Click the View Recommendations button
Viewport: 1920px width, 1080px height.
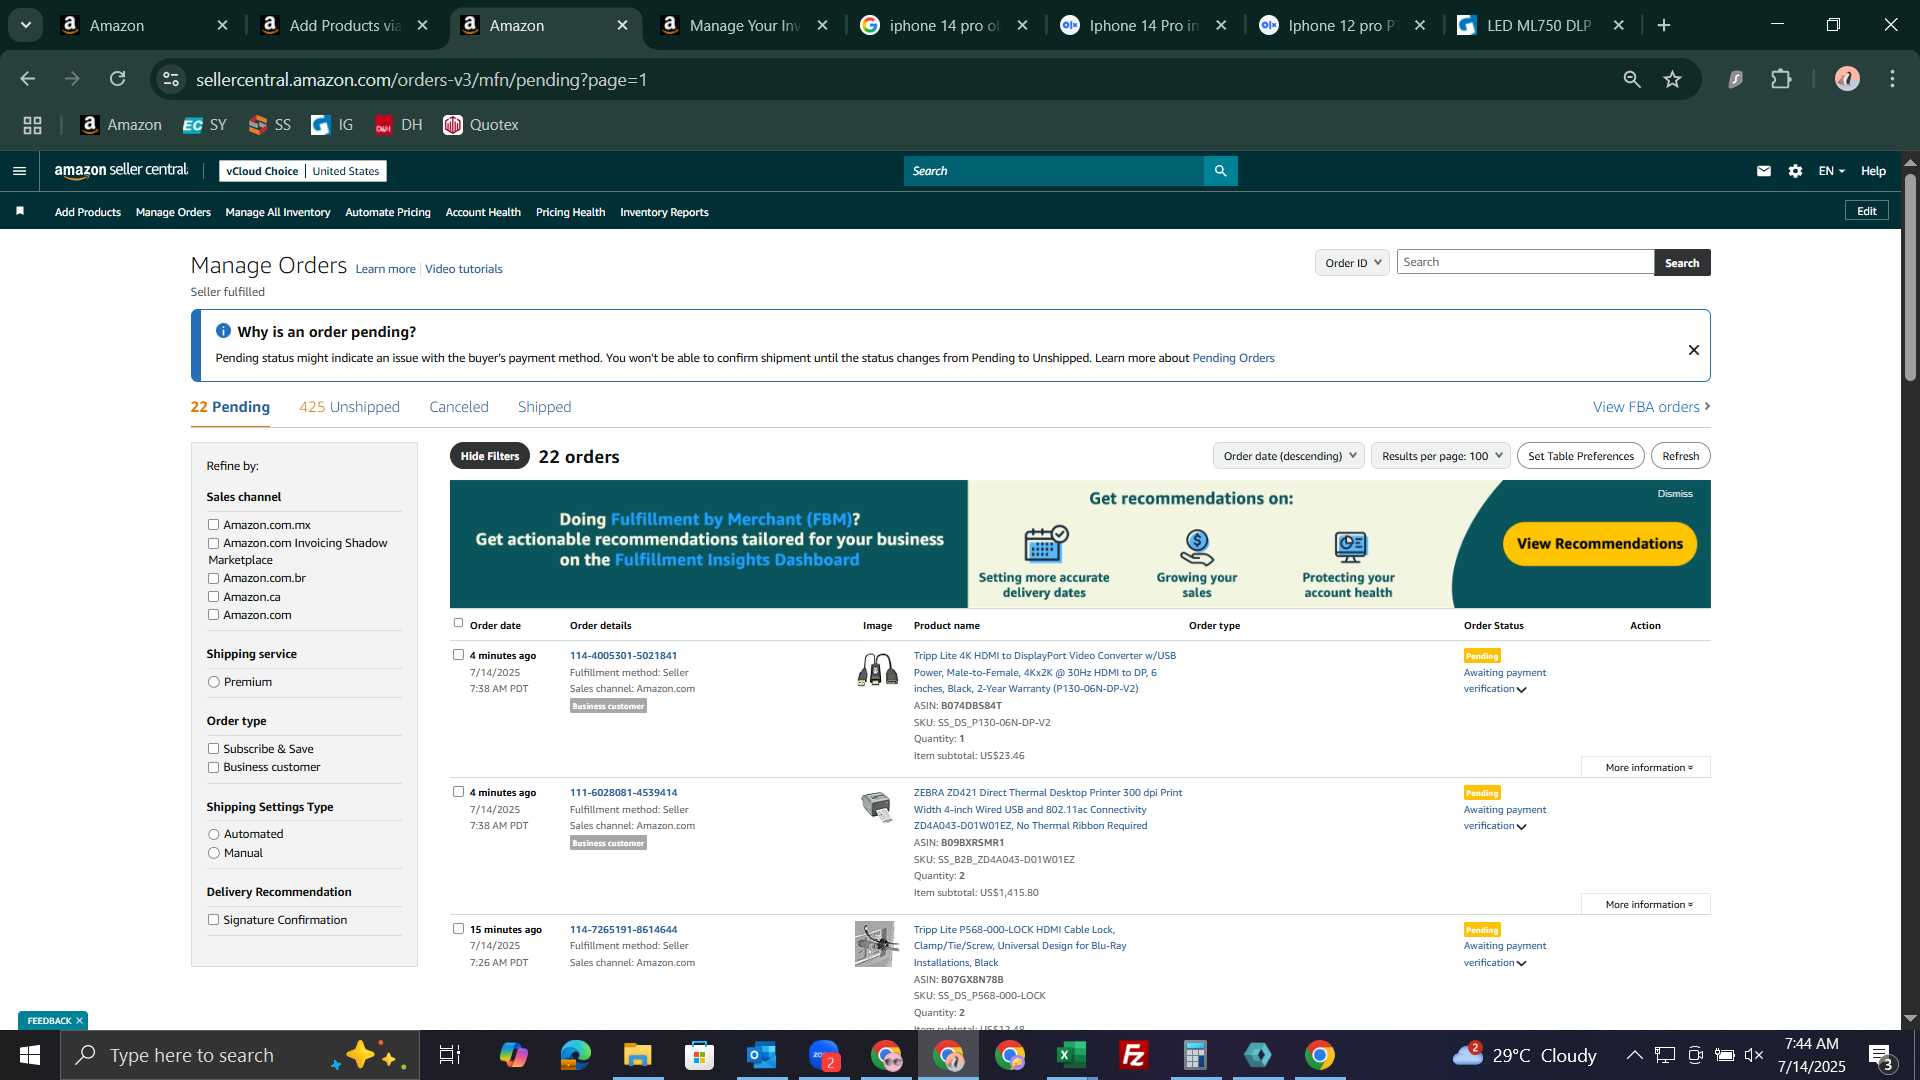tap(1599, 544)
